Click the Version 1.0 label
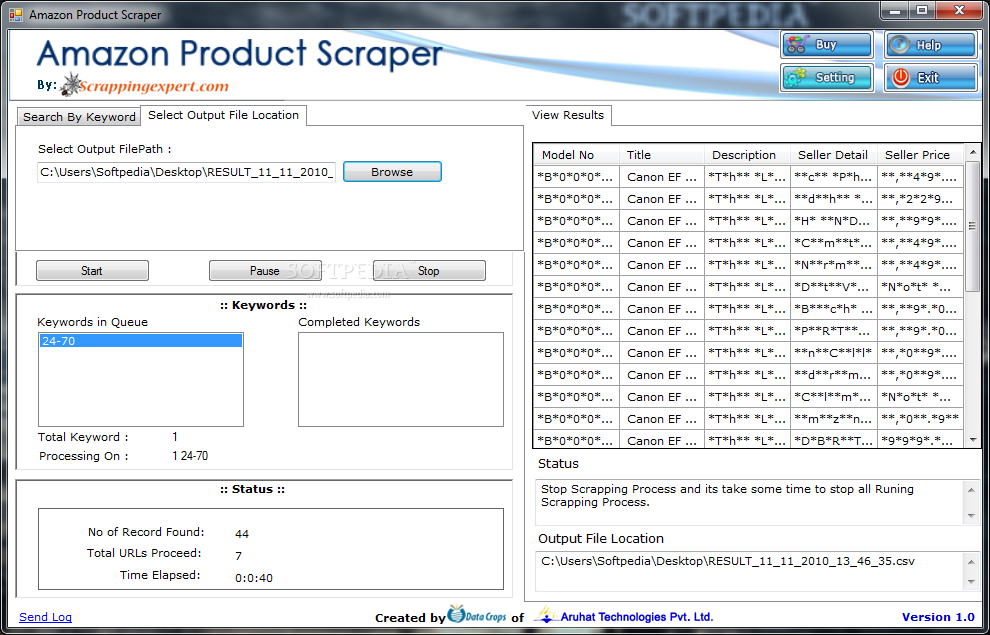 pos(938,617)
